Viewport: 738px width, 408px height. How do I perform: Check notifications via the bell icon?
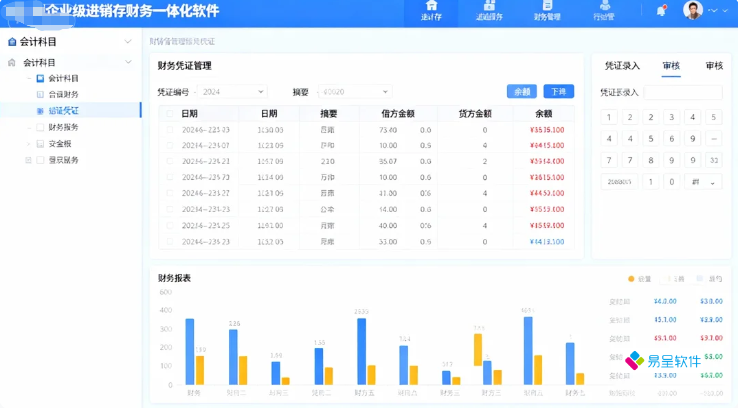click(661, 10)
